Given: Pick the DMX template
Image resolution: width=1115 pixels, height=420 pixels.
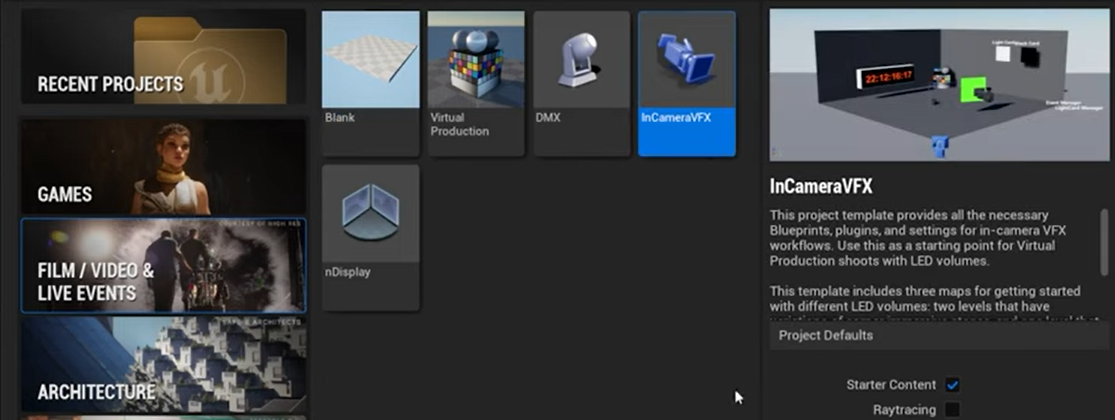Looking at the screenshot, I should 582,83.
